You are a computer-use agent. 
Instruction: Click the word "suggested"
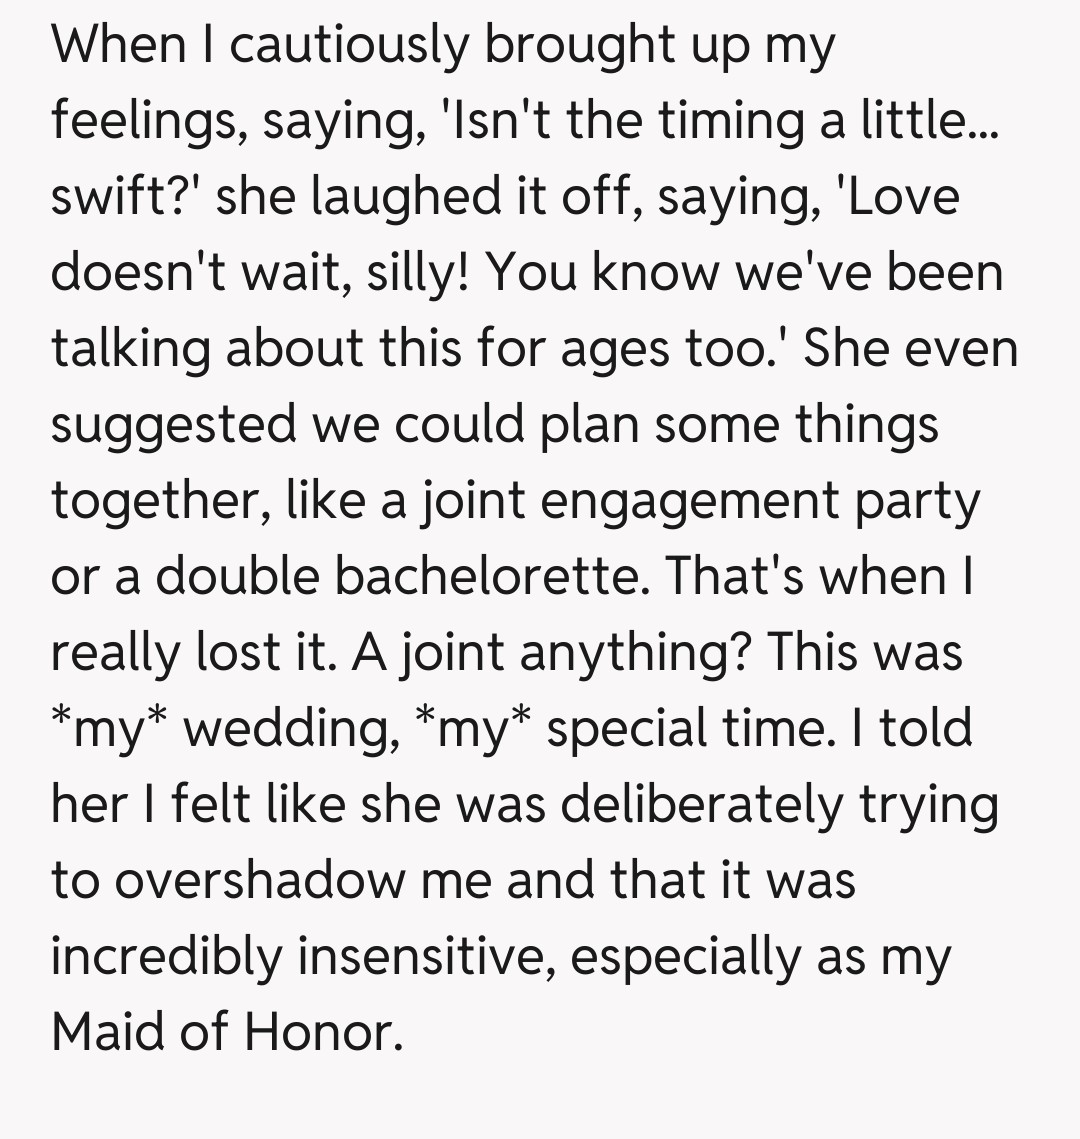click(174, 425)
